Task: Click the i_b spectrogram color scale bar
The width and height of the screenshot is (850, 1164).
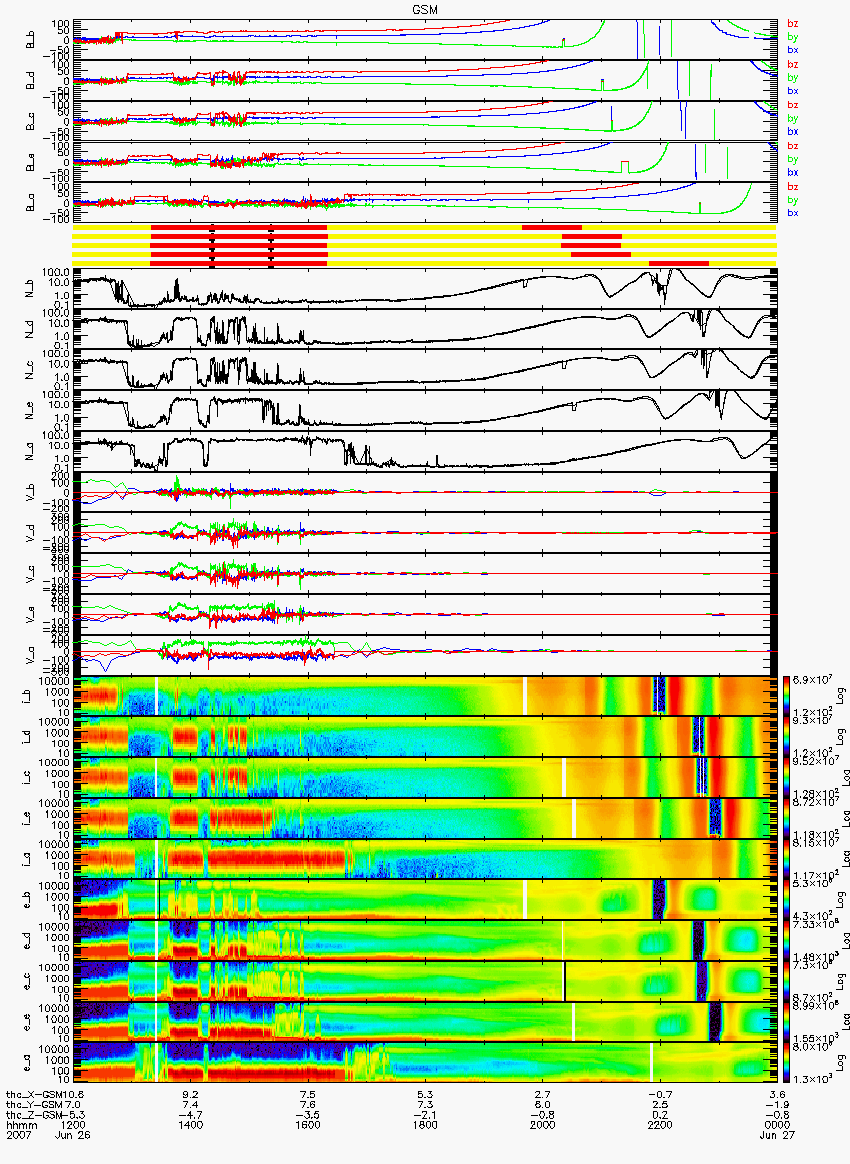Action: 787,696
